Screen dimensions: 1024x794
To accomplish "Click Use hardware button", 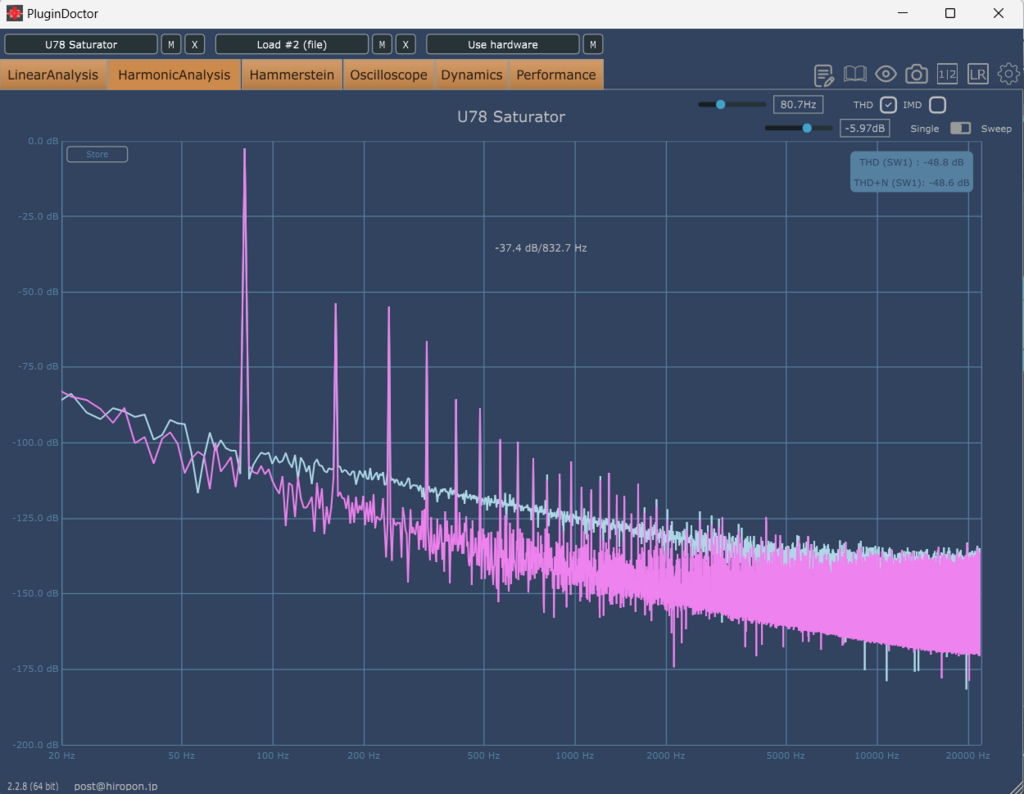I will pyautogui.click(x=503, y=44).
